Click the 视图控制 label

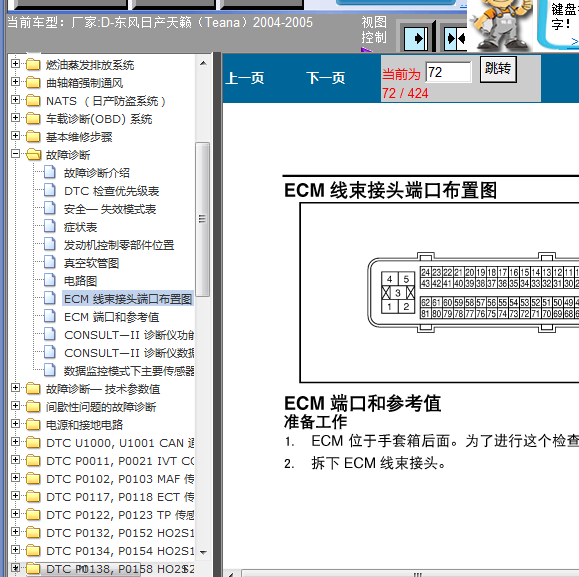pos(374,30)
